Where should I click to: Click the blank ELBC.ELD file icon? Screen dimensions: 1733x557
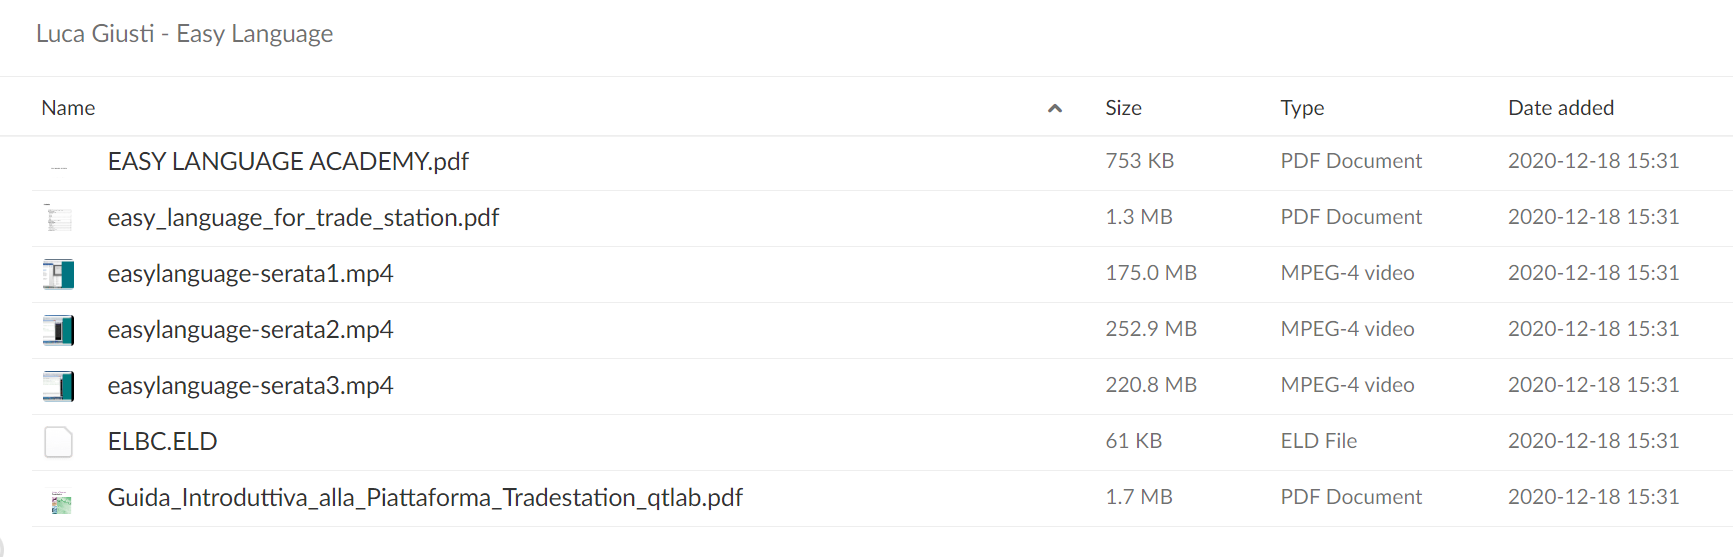coord(59,442)
